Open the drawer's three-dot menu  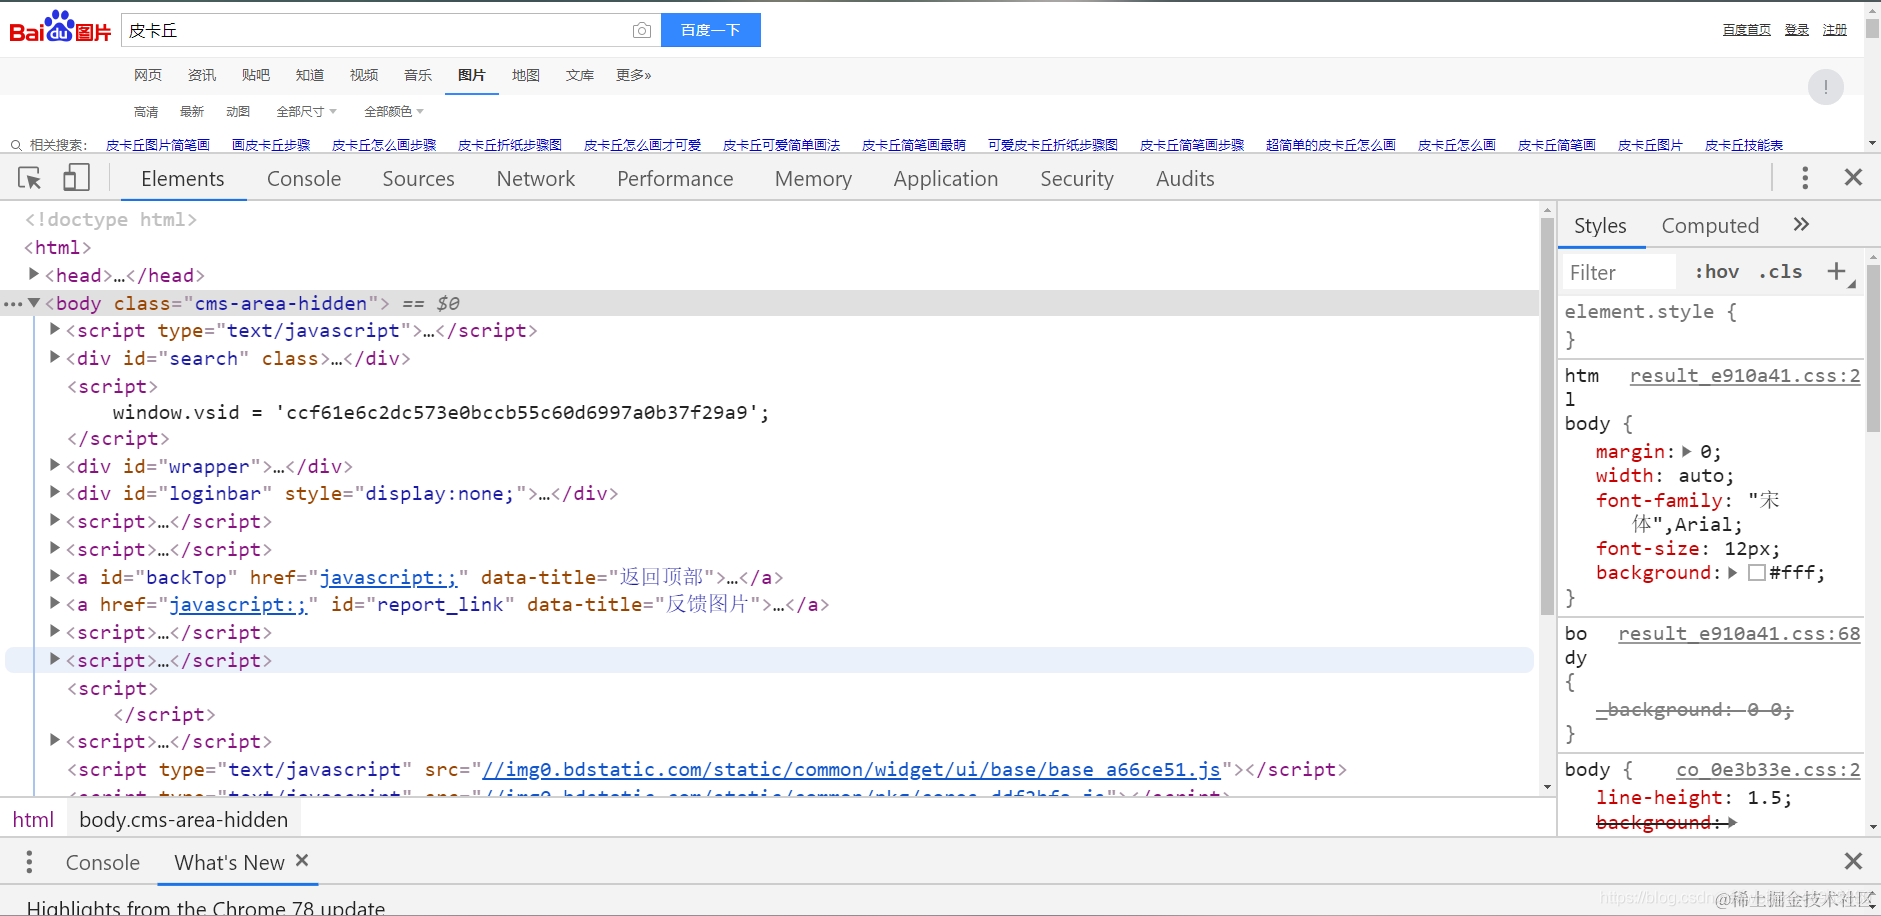tap(29, 862)
